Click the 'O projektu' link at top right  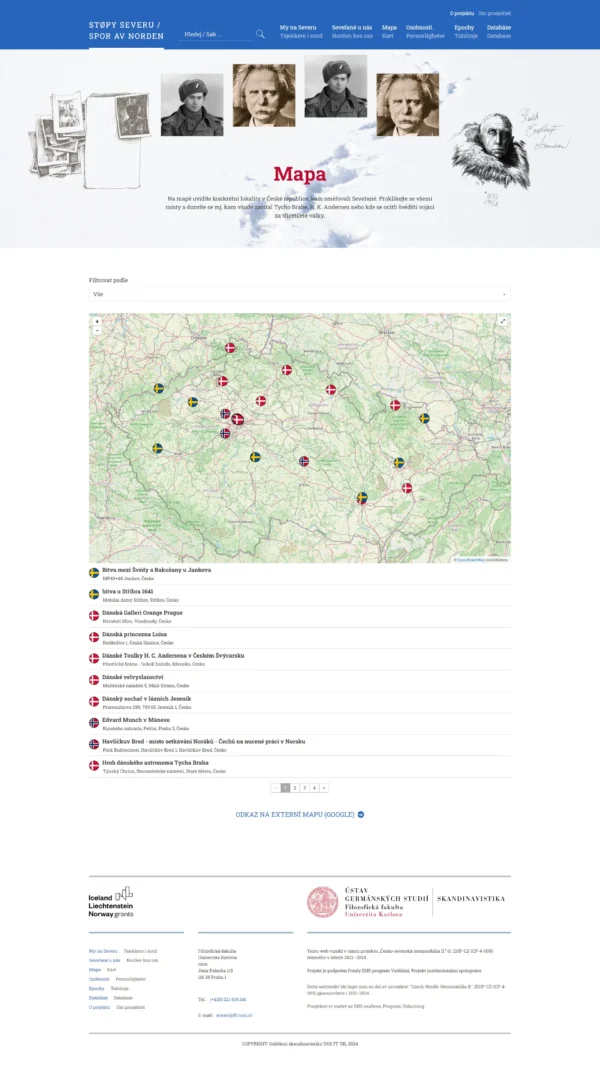460,13
